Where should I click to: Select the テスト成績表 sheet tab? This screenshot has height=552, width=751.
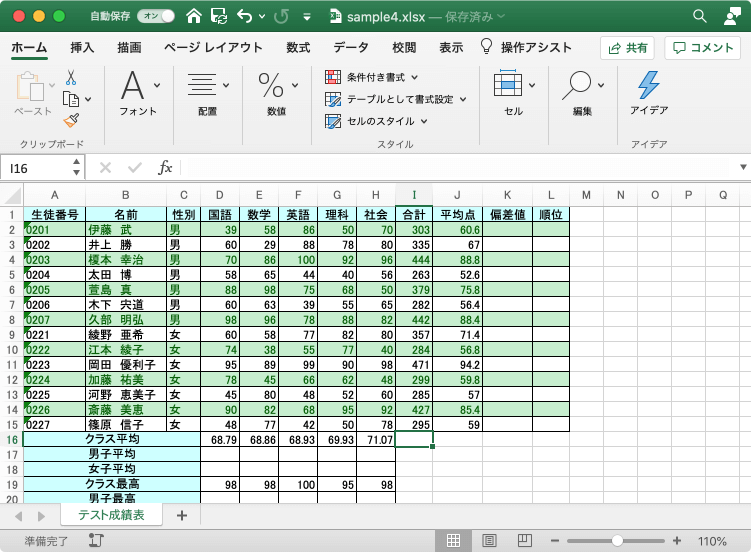pos(111,515)
